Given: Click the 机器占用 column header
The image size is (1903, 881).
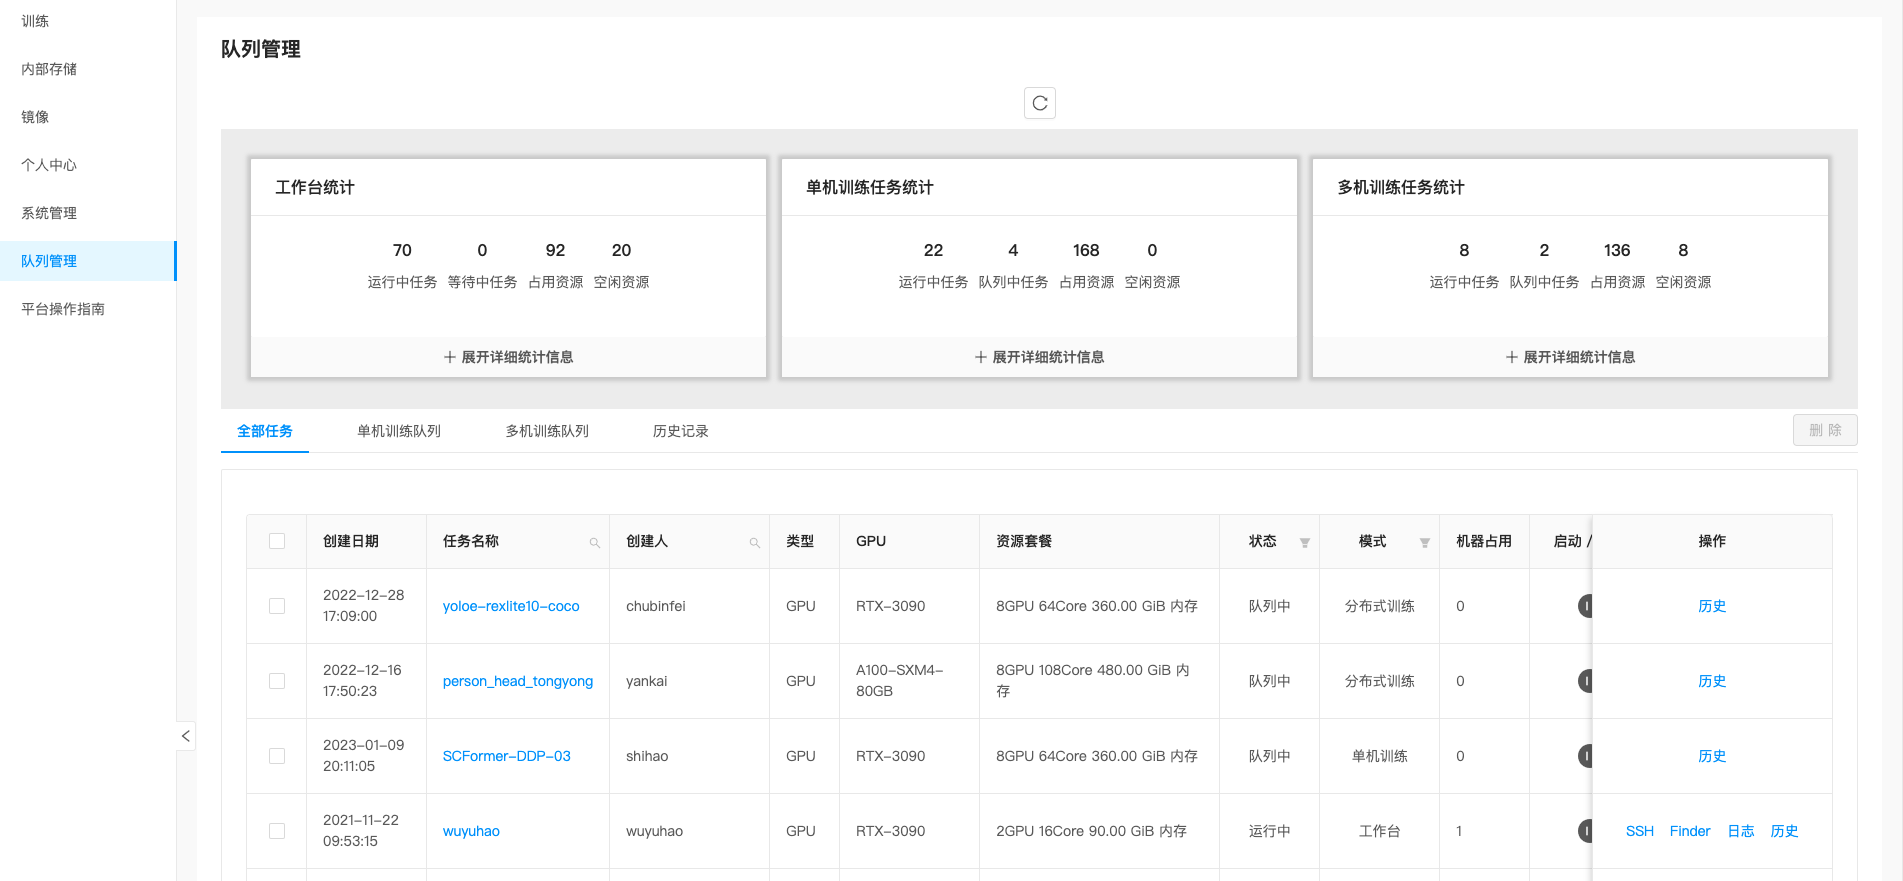Looking at the screenshot, I should tap(1484, 541).
